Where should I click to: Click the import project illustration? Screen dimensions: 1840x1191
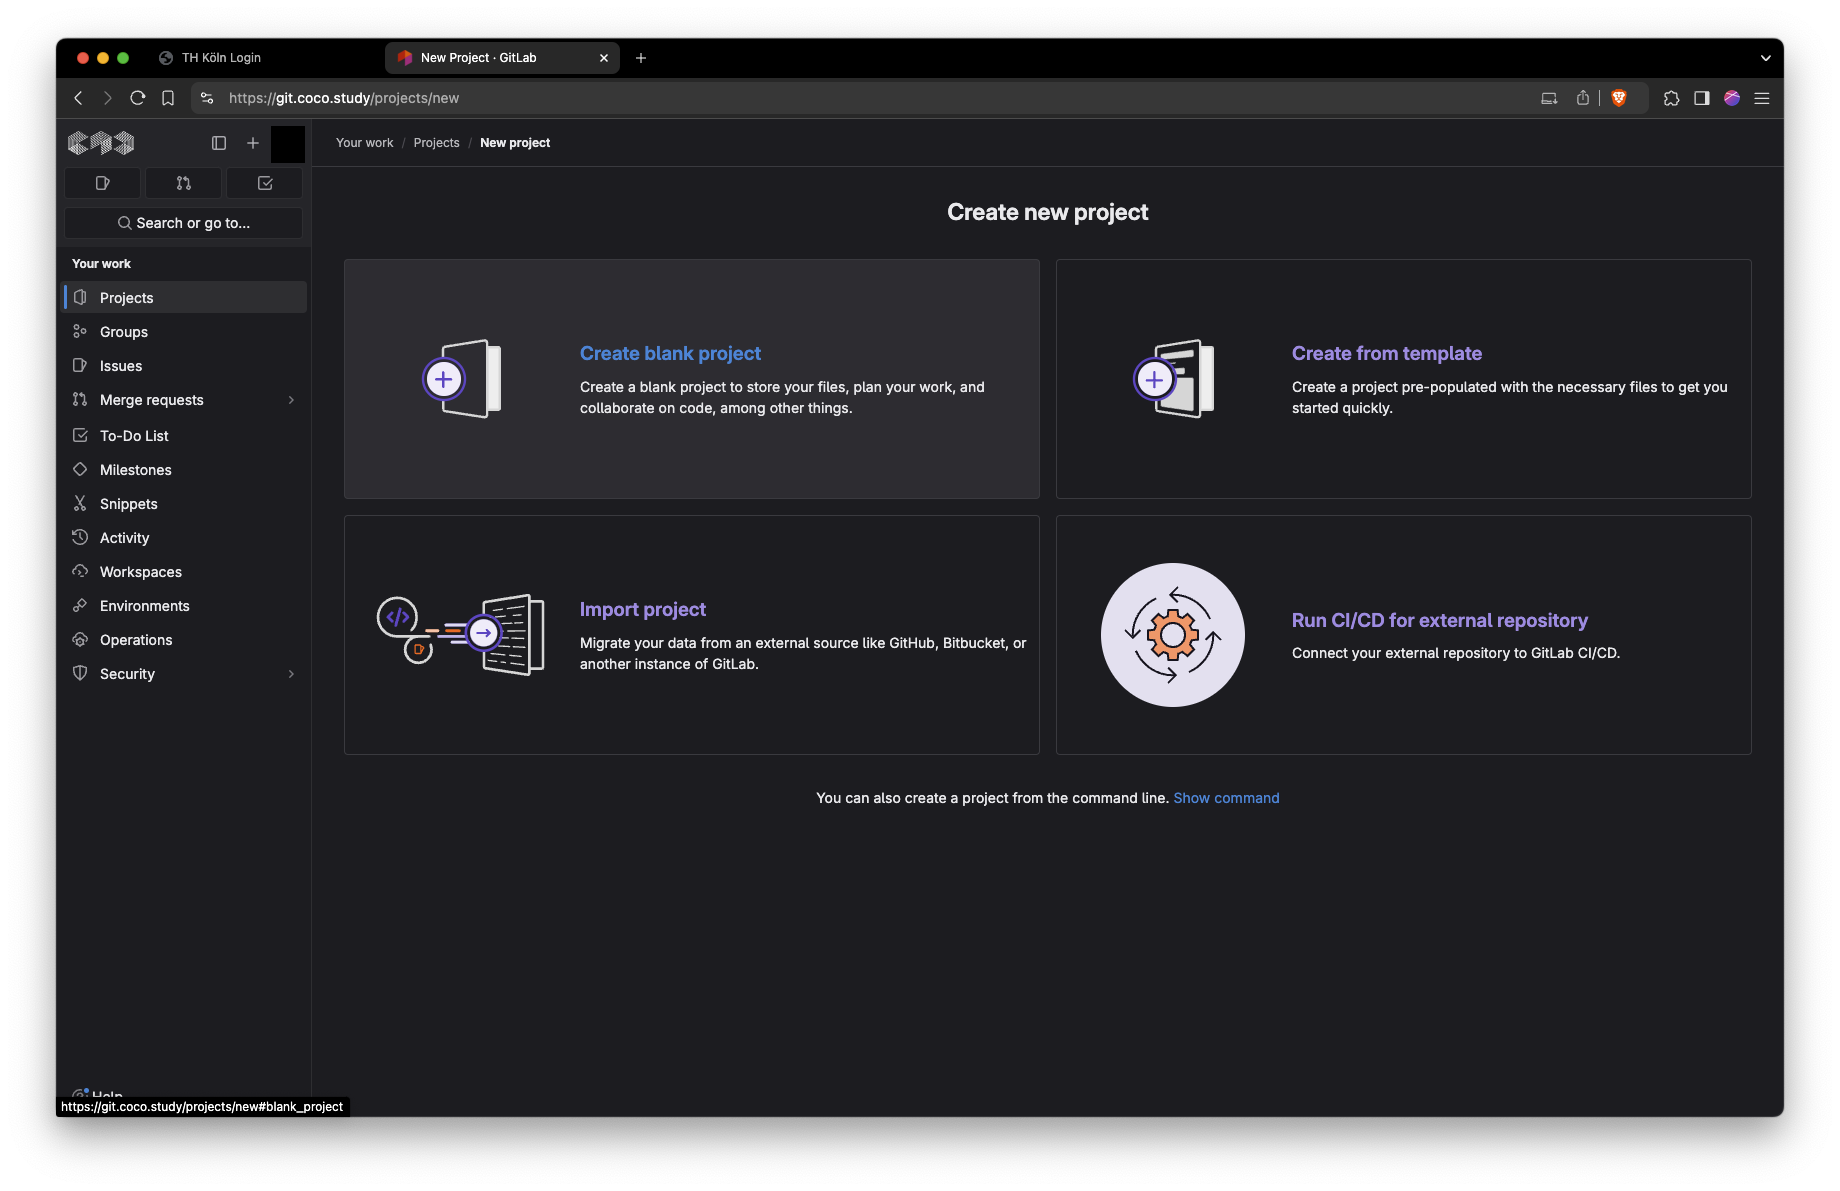click(x=461, y=635)
